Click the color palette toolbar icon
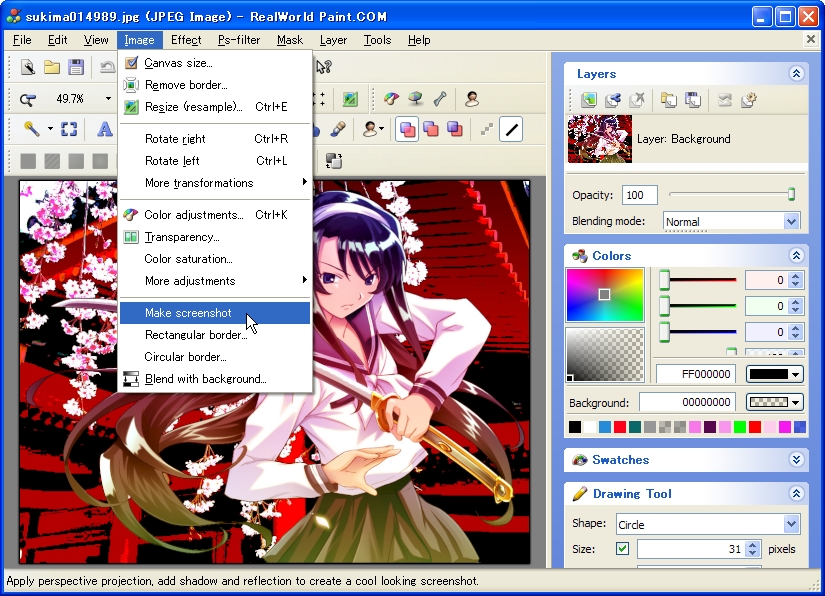The width and height of the screenshot is (825, 596). 391,99
